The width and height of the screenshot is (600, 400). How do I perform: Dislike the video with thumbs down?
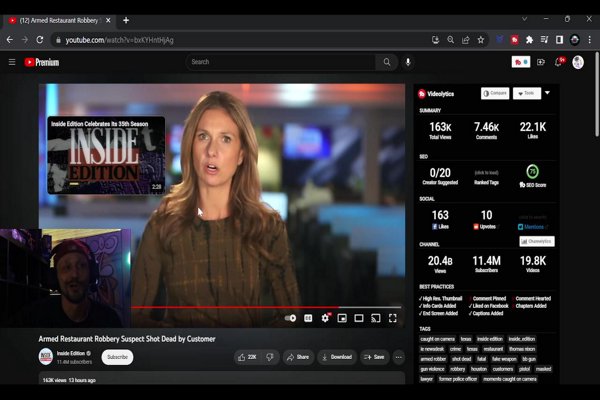(270, 357)
